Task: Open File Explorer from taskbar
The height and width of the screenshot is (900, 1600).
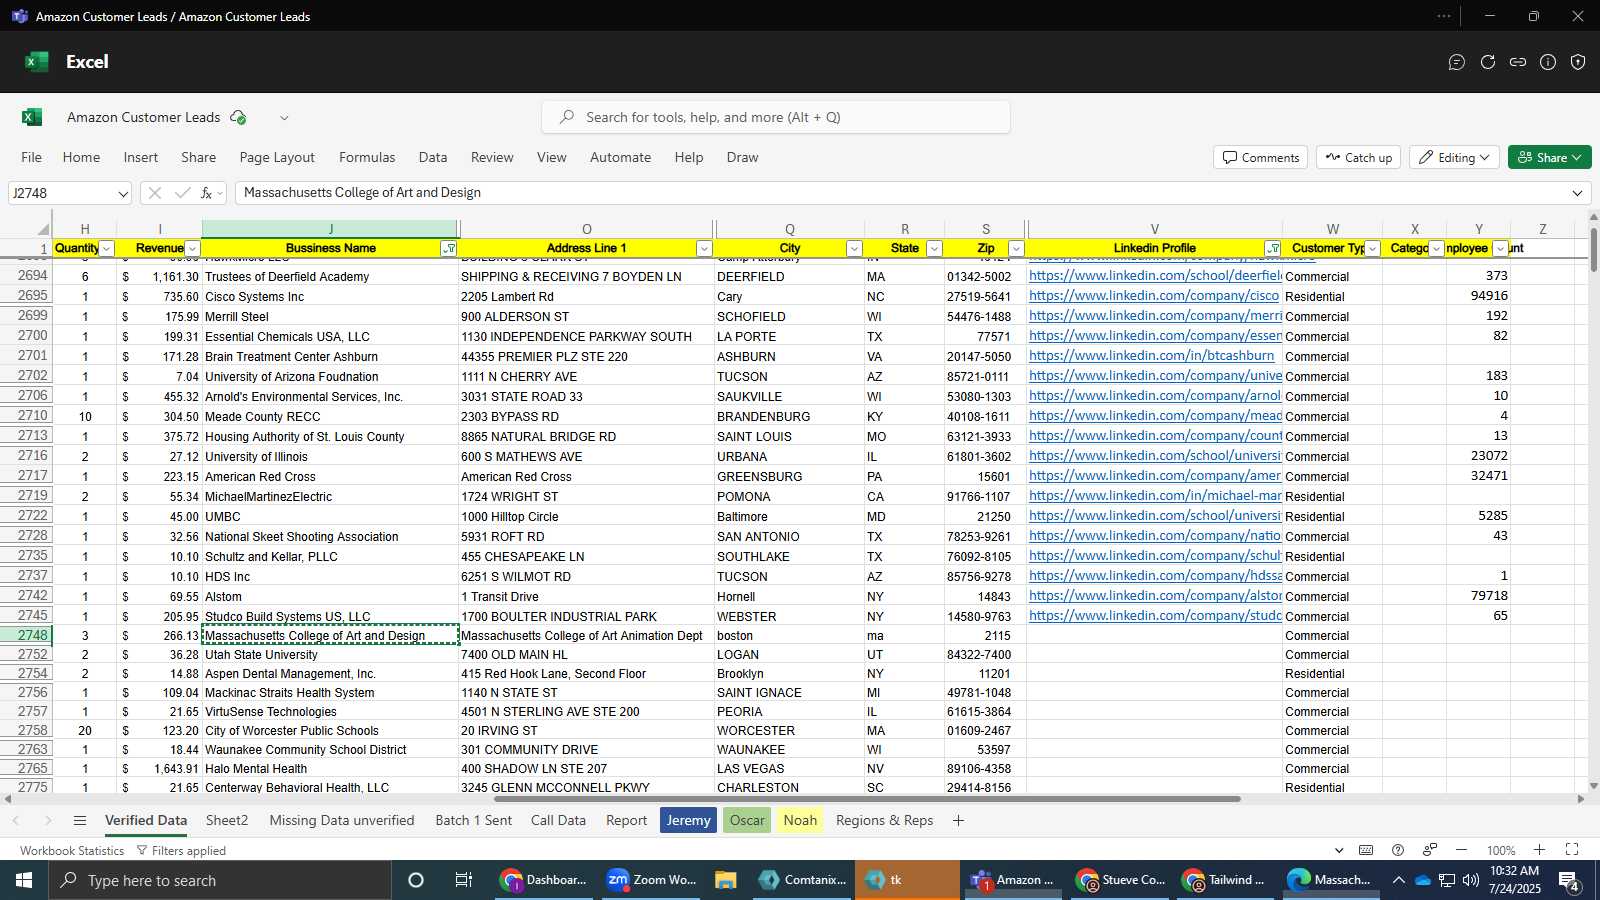Action: pyautogui.click(x=726, y=880)
